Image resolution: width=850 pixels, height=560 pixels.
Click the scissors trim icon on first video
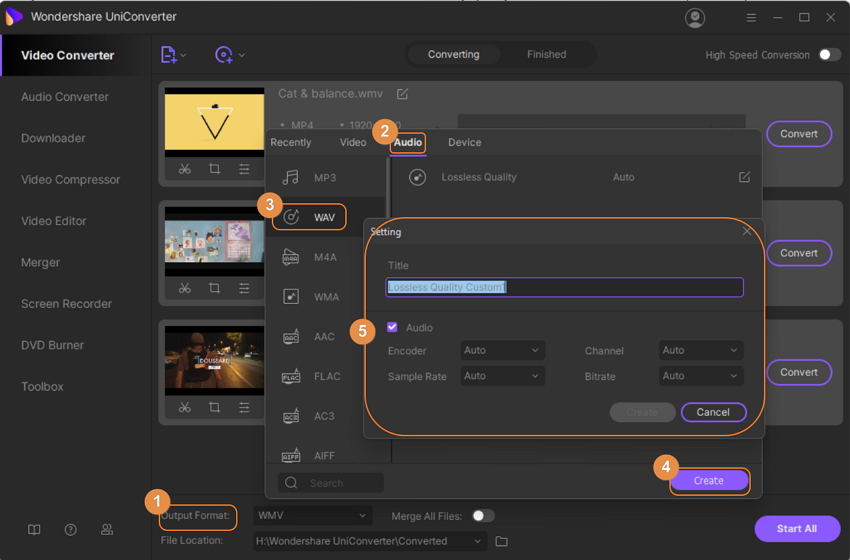tap(185, 169)
